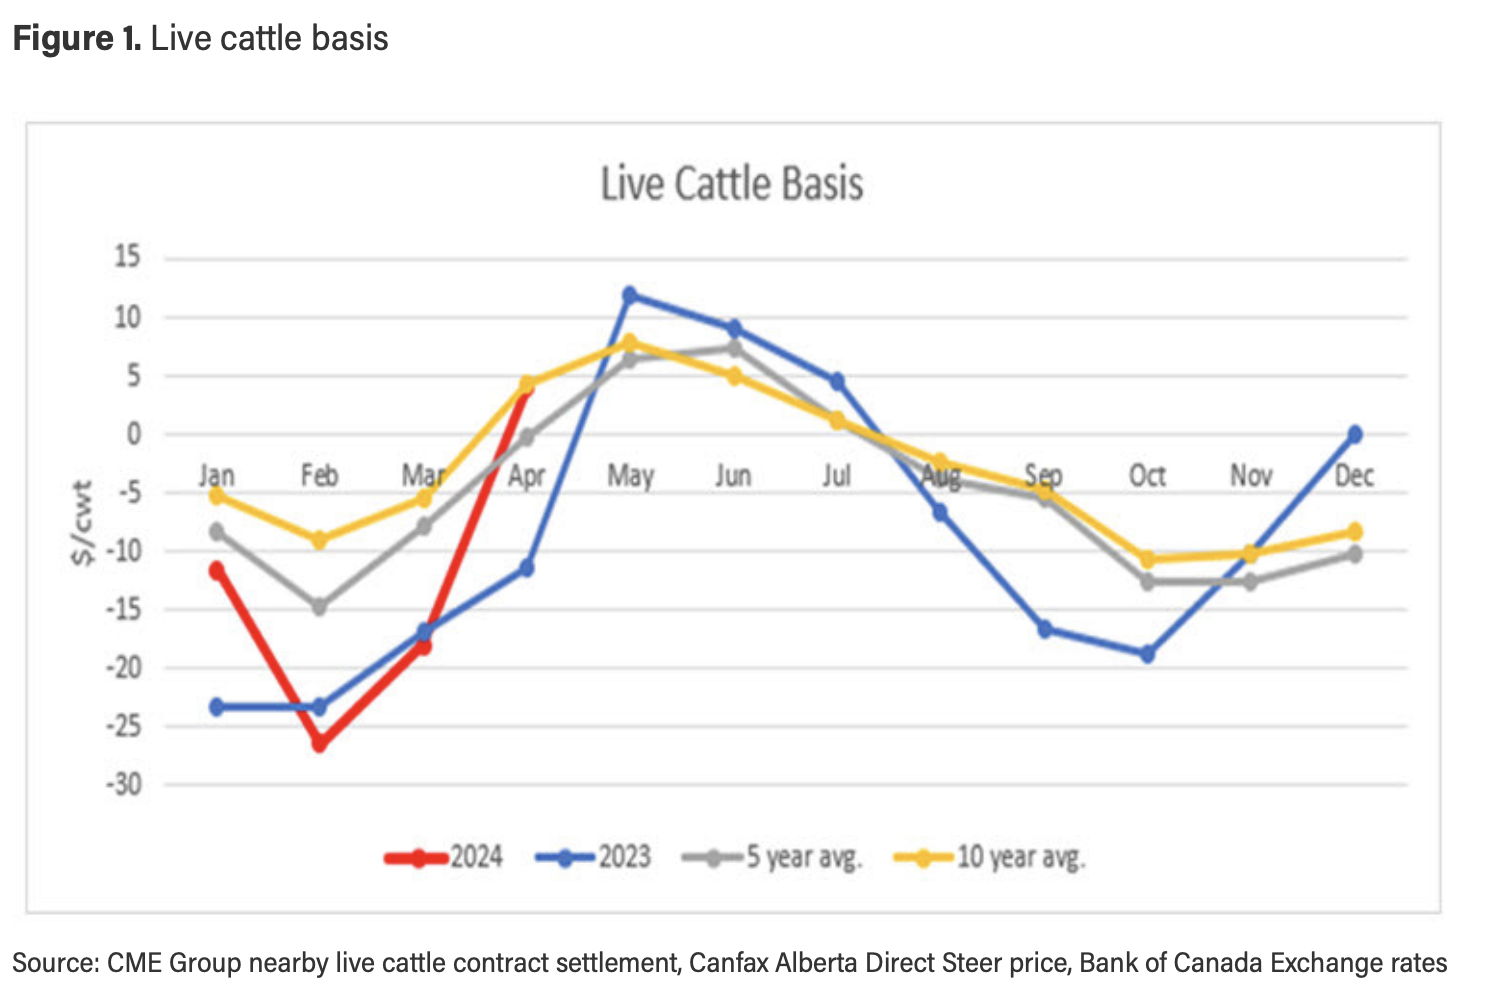This screenshot has height=1004, width=1490.
Task: Click the 5 year avg. February data point
Action: pyautogui.click(x=320, y=607)
